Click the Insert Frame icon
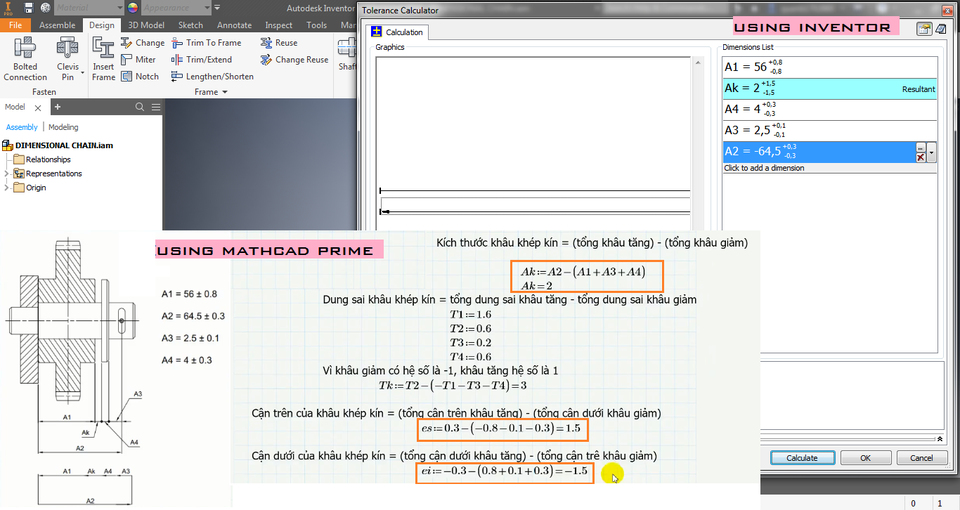960x510 pixels. (103, 58)
